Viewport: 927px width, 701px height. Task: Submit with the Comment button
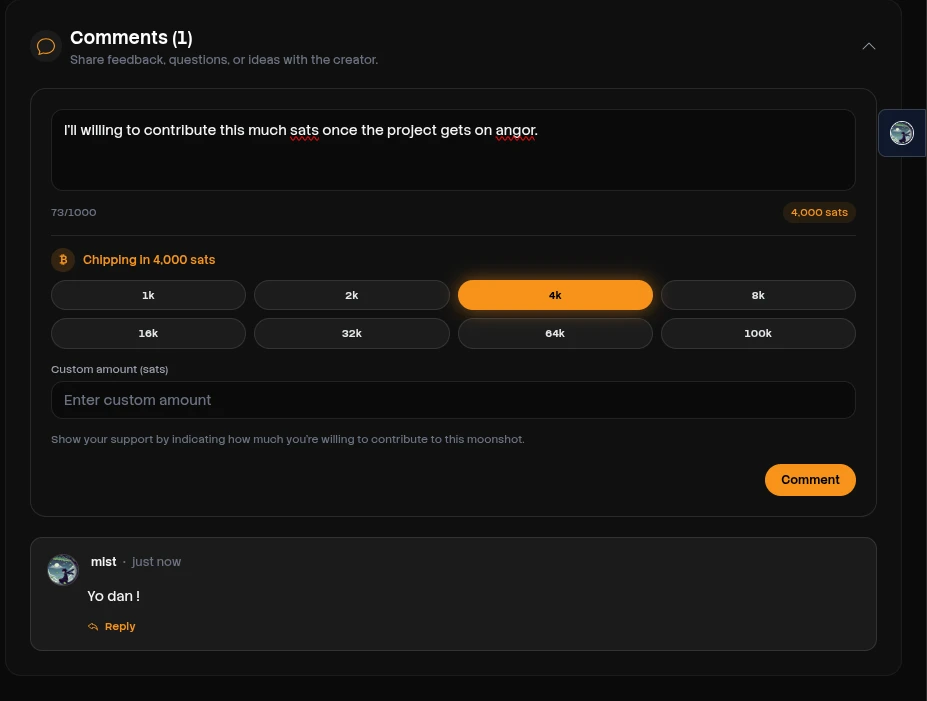click(810, 480)
